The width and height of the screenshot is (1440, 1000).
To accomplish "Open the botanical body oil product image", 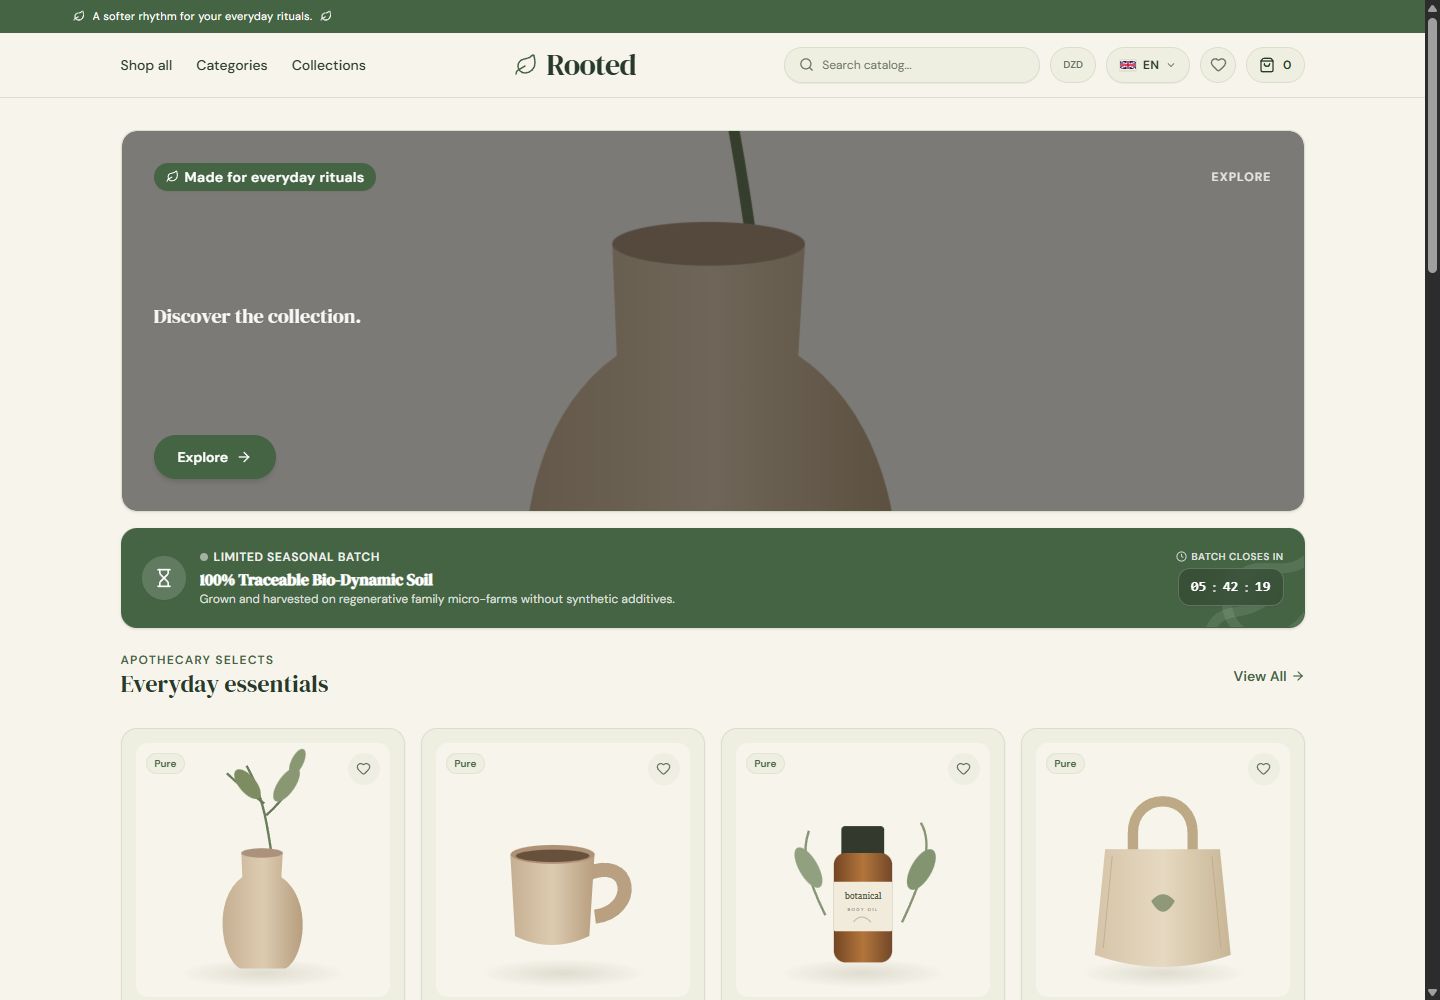I will click(x=863, y=870).
